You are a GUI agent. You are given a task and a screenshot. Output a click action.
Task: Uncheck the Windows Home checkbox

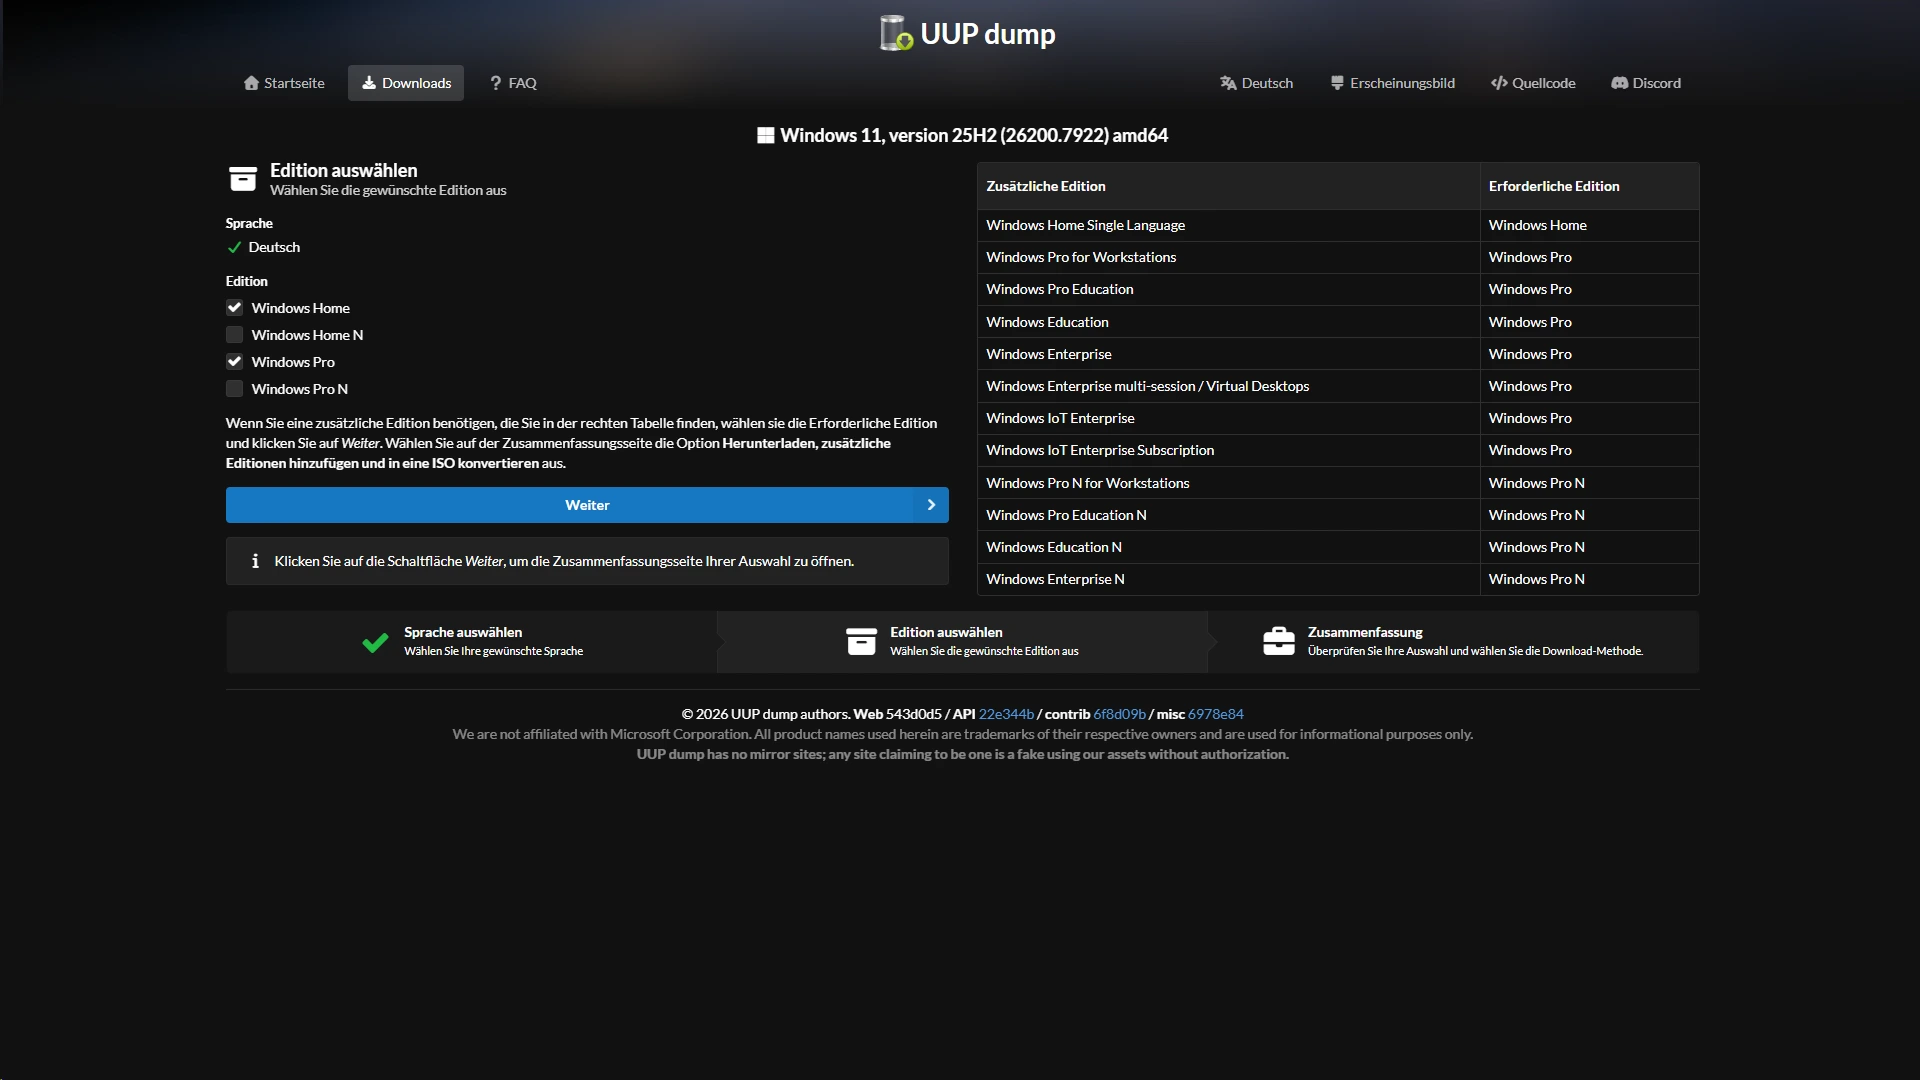(x=234, y=308)
